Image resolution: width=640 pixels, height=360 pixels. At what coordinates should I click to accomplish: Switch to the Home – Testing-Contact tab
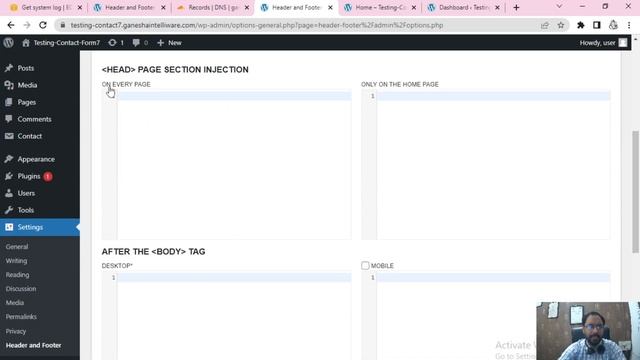point(380,7)
